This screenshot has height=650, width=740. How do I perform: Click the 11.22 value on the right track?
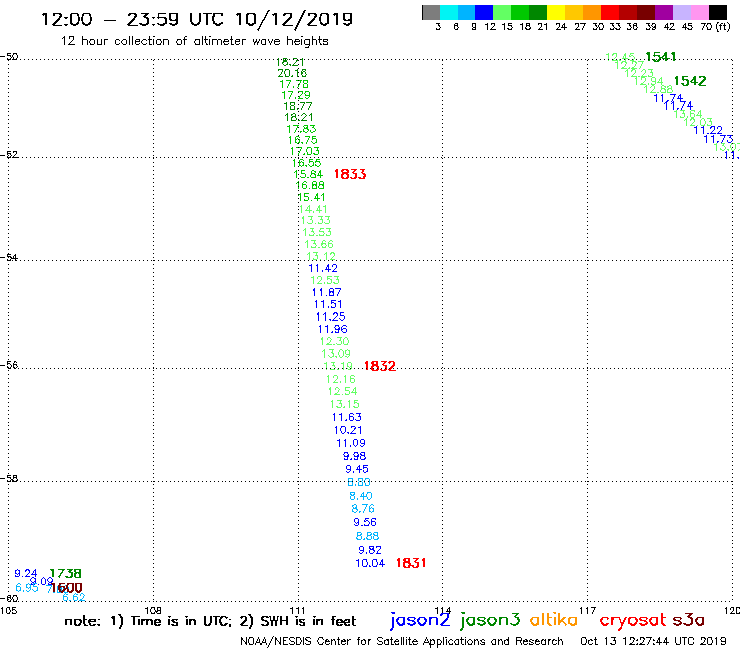pyautogui.click(x=708, y=130)
